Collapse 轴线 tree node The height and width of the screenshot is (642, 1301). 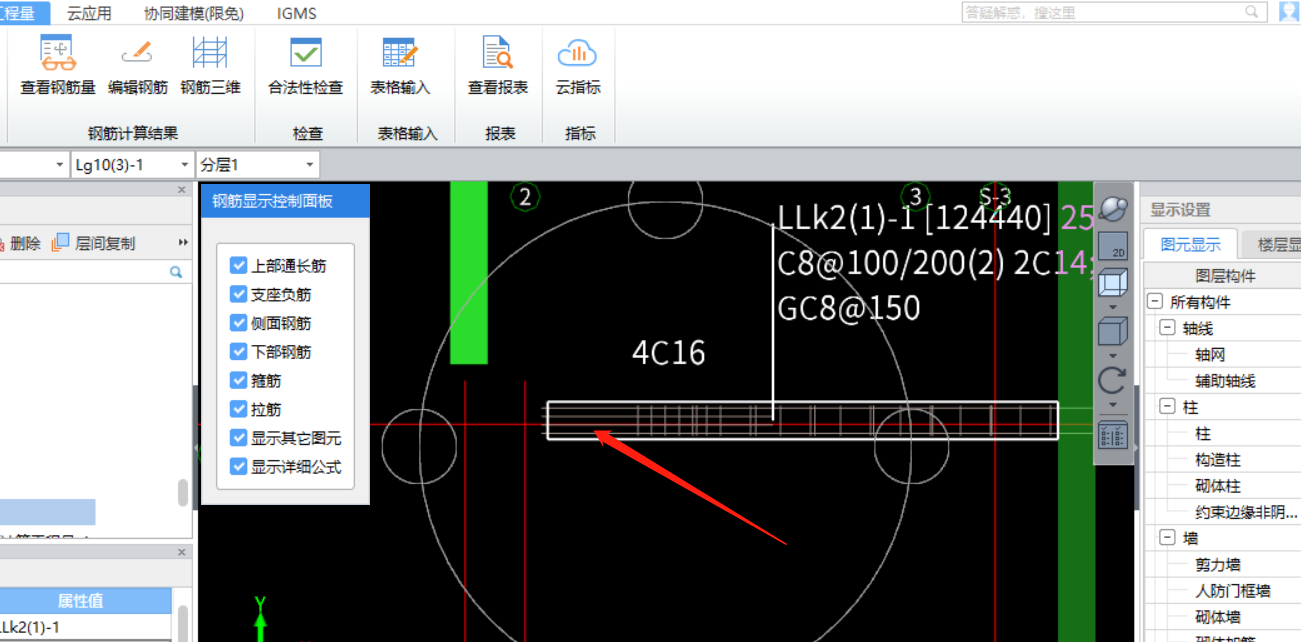[x=1167, y=328]
